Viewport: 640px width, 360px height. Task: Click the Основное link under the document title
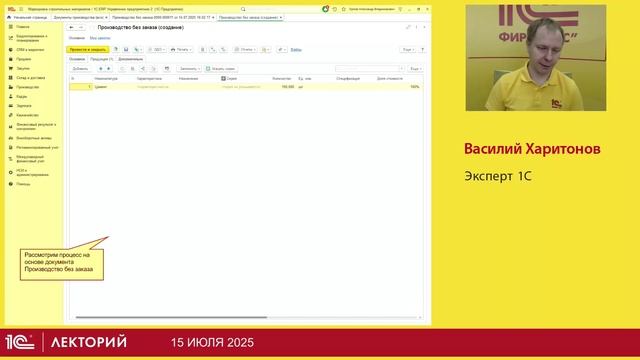pos(77,38)
